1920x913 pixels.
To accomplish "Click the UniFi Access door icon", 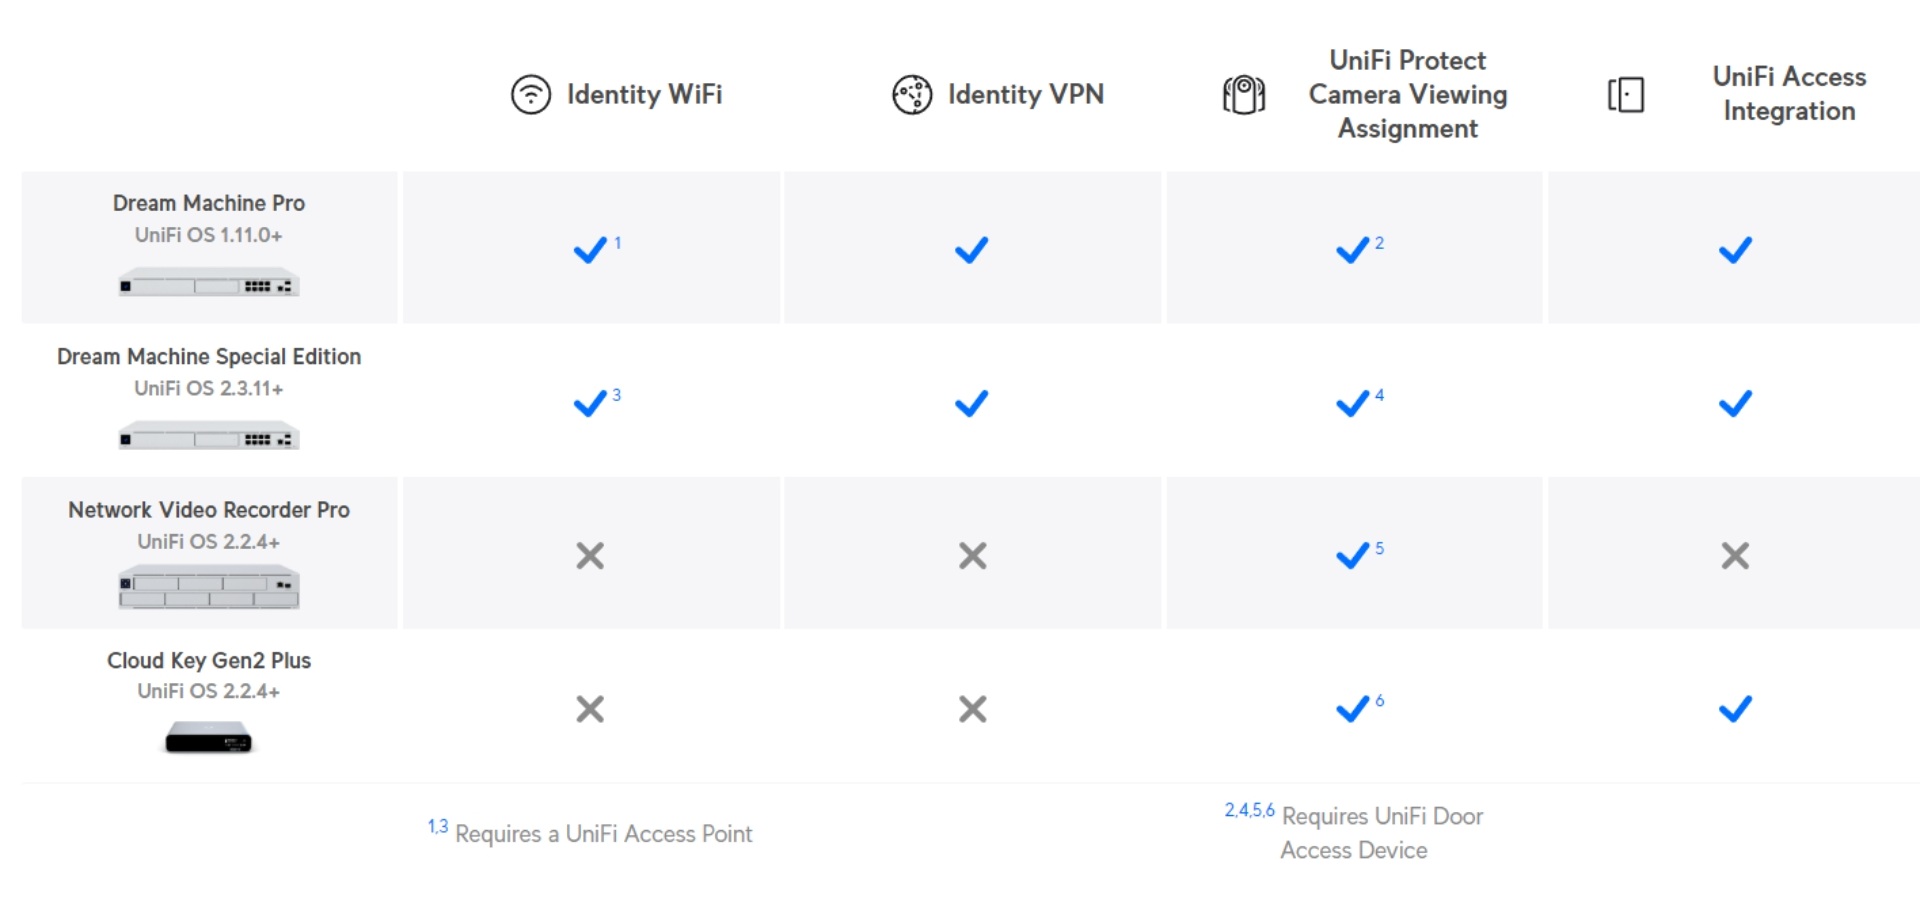I will point(1626,95).
